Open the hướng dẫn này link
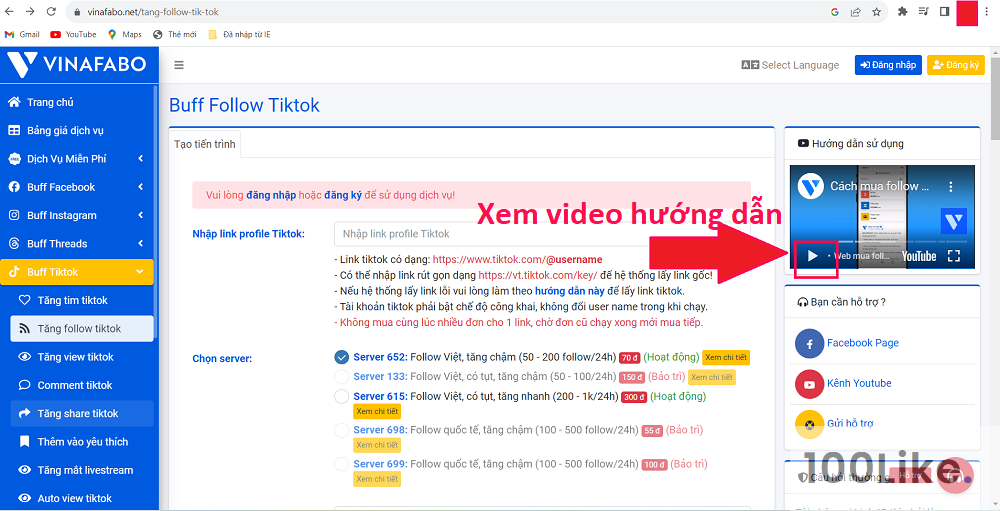 pos(570,291)
